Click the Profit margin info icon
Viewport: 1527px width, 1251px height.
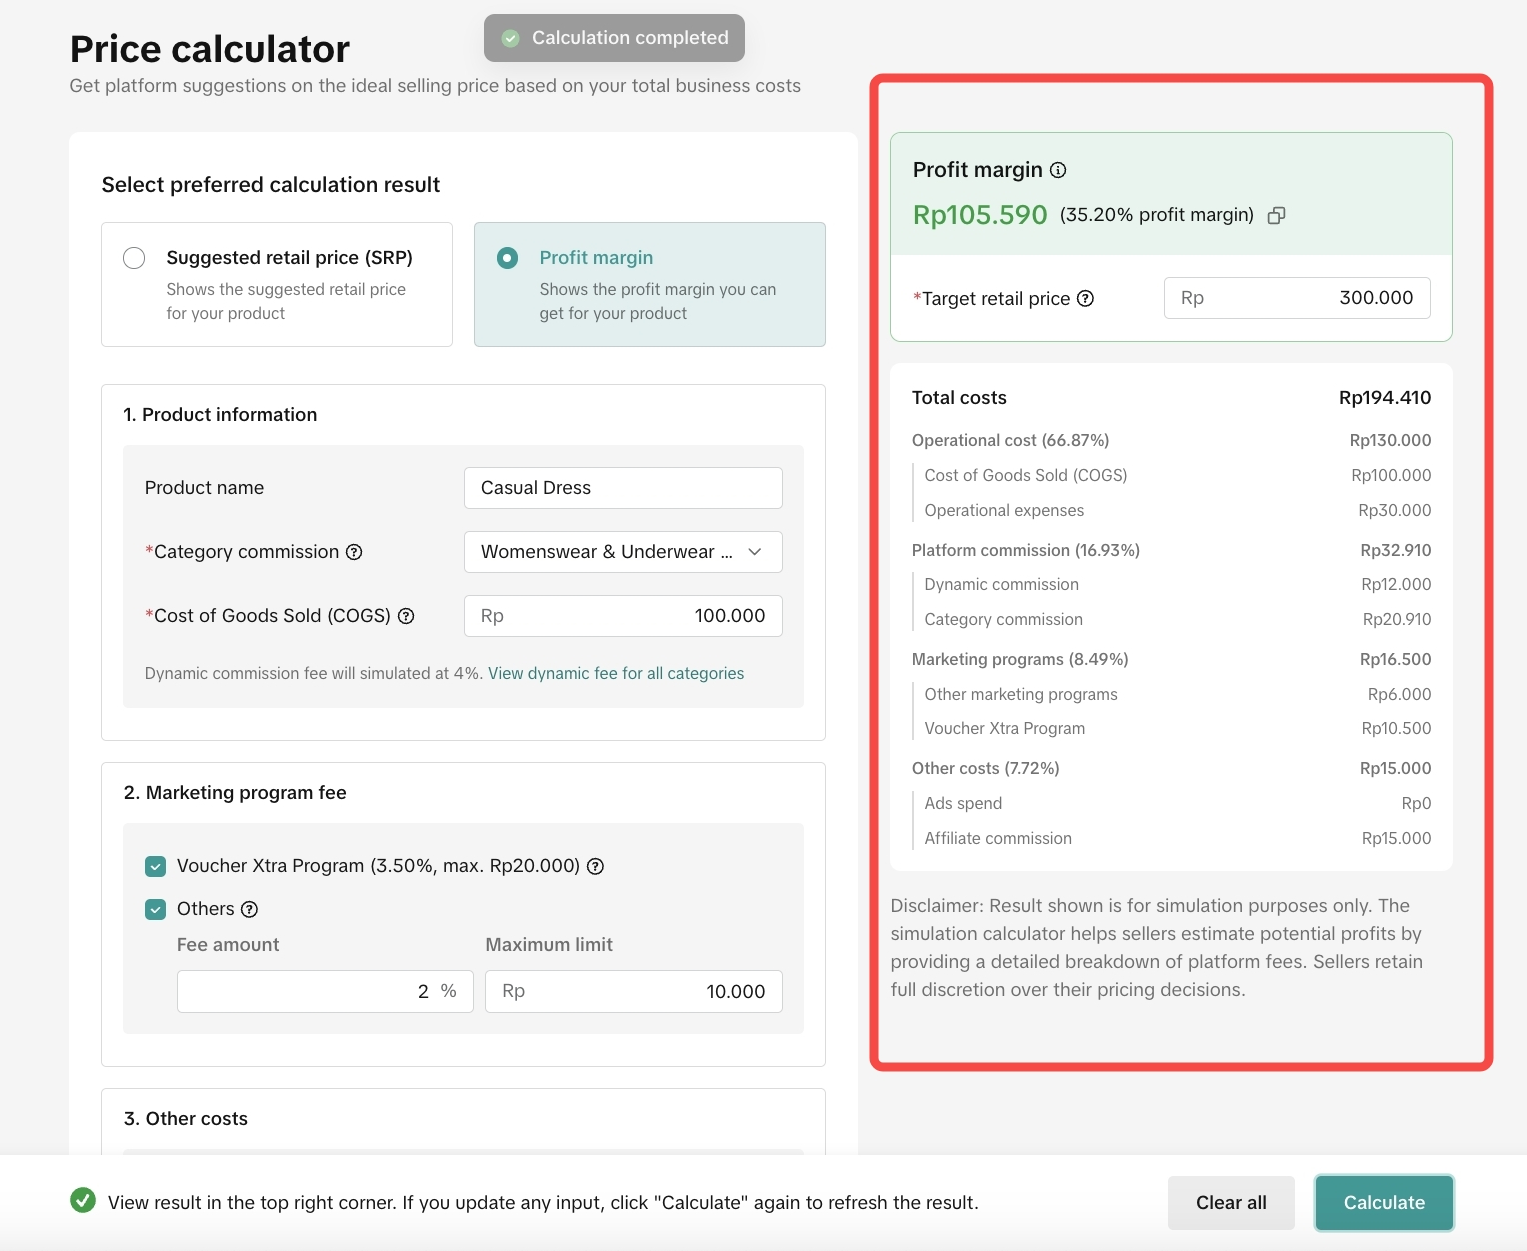(1058, 170)
